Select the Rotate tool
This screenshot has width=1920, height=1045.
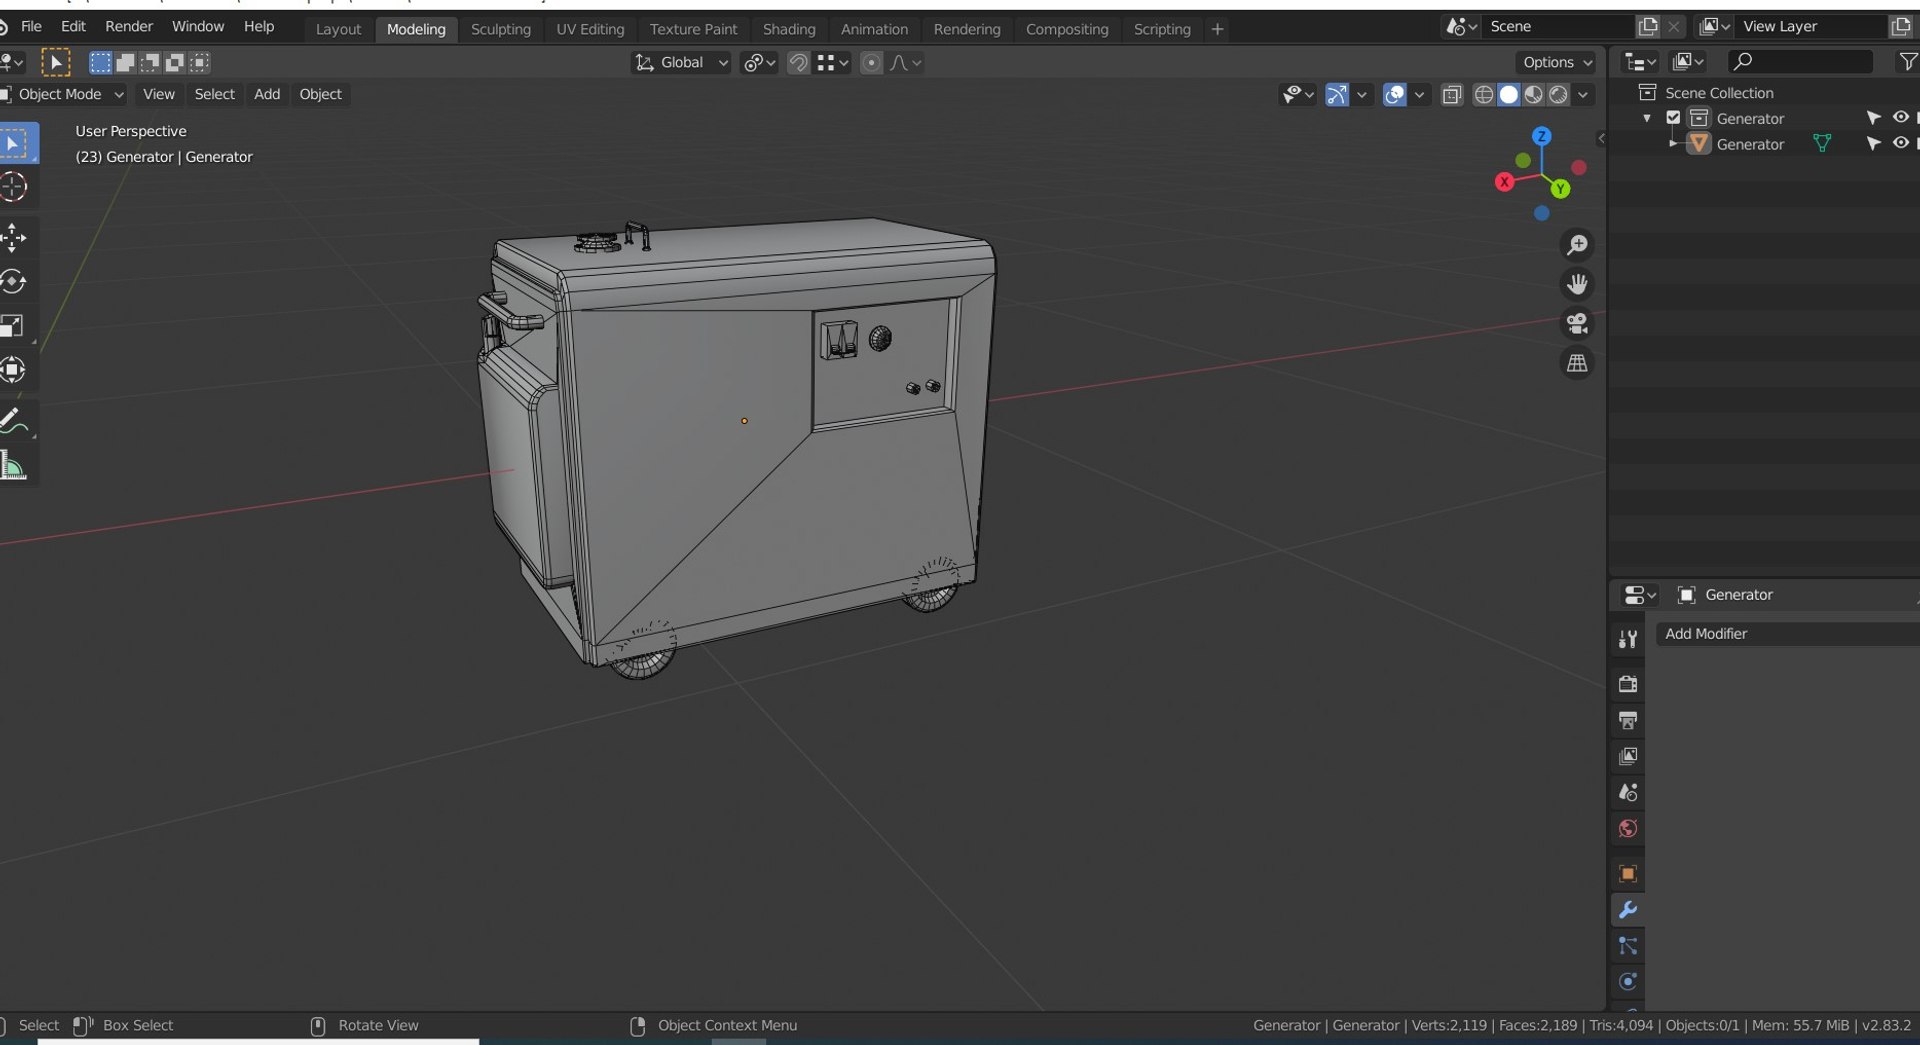pyautogui.click(x=14, y=282)
